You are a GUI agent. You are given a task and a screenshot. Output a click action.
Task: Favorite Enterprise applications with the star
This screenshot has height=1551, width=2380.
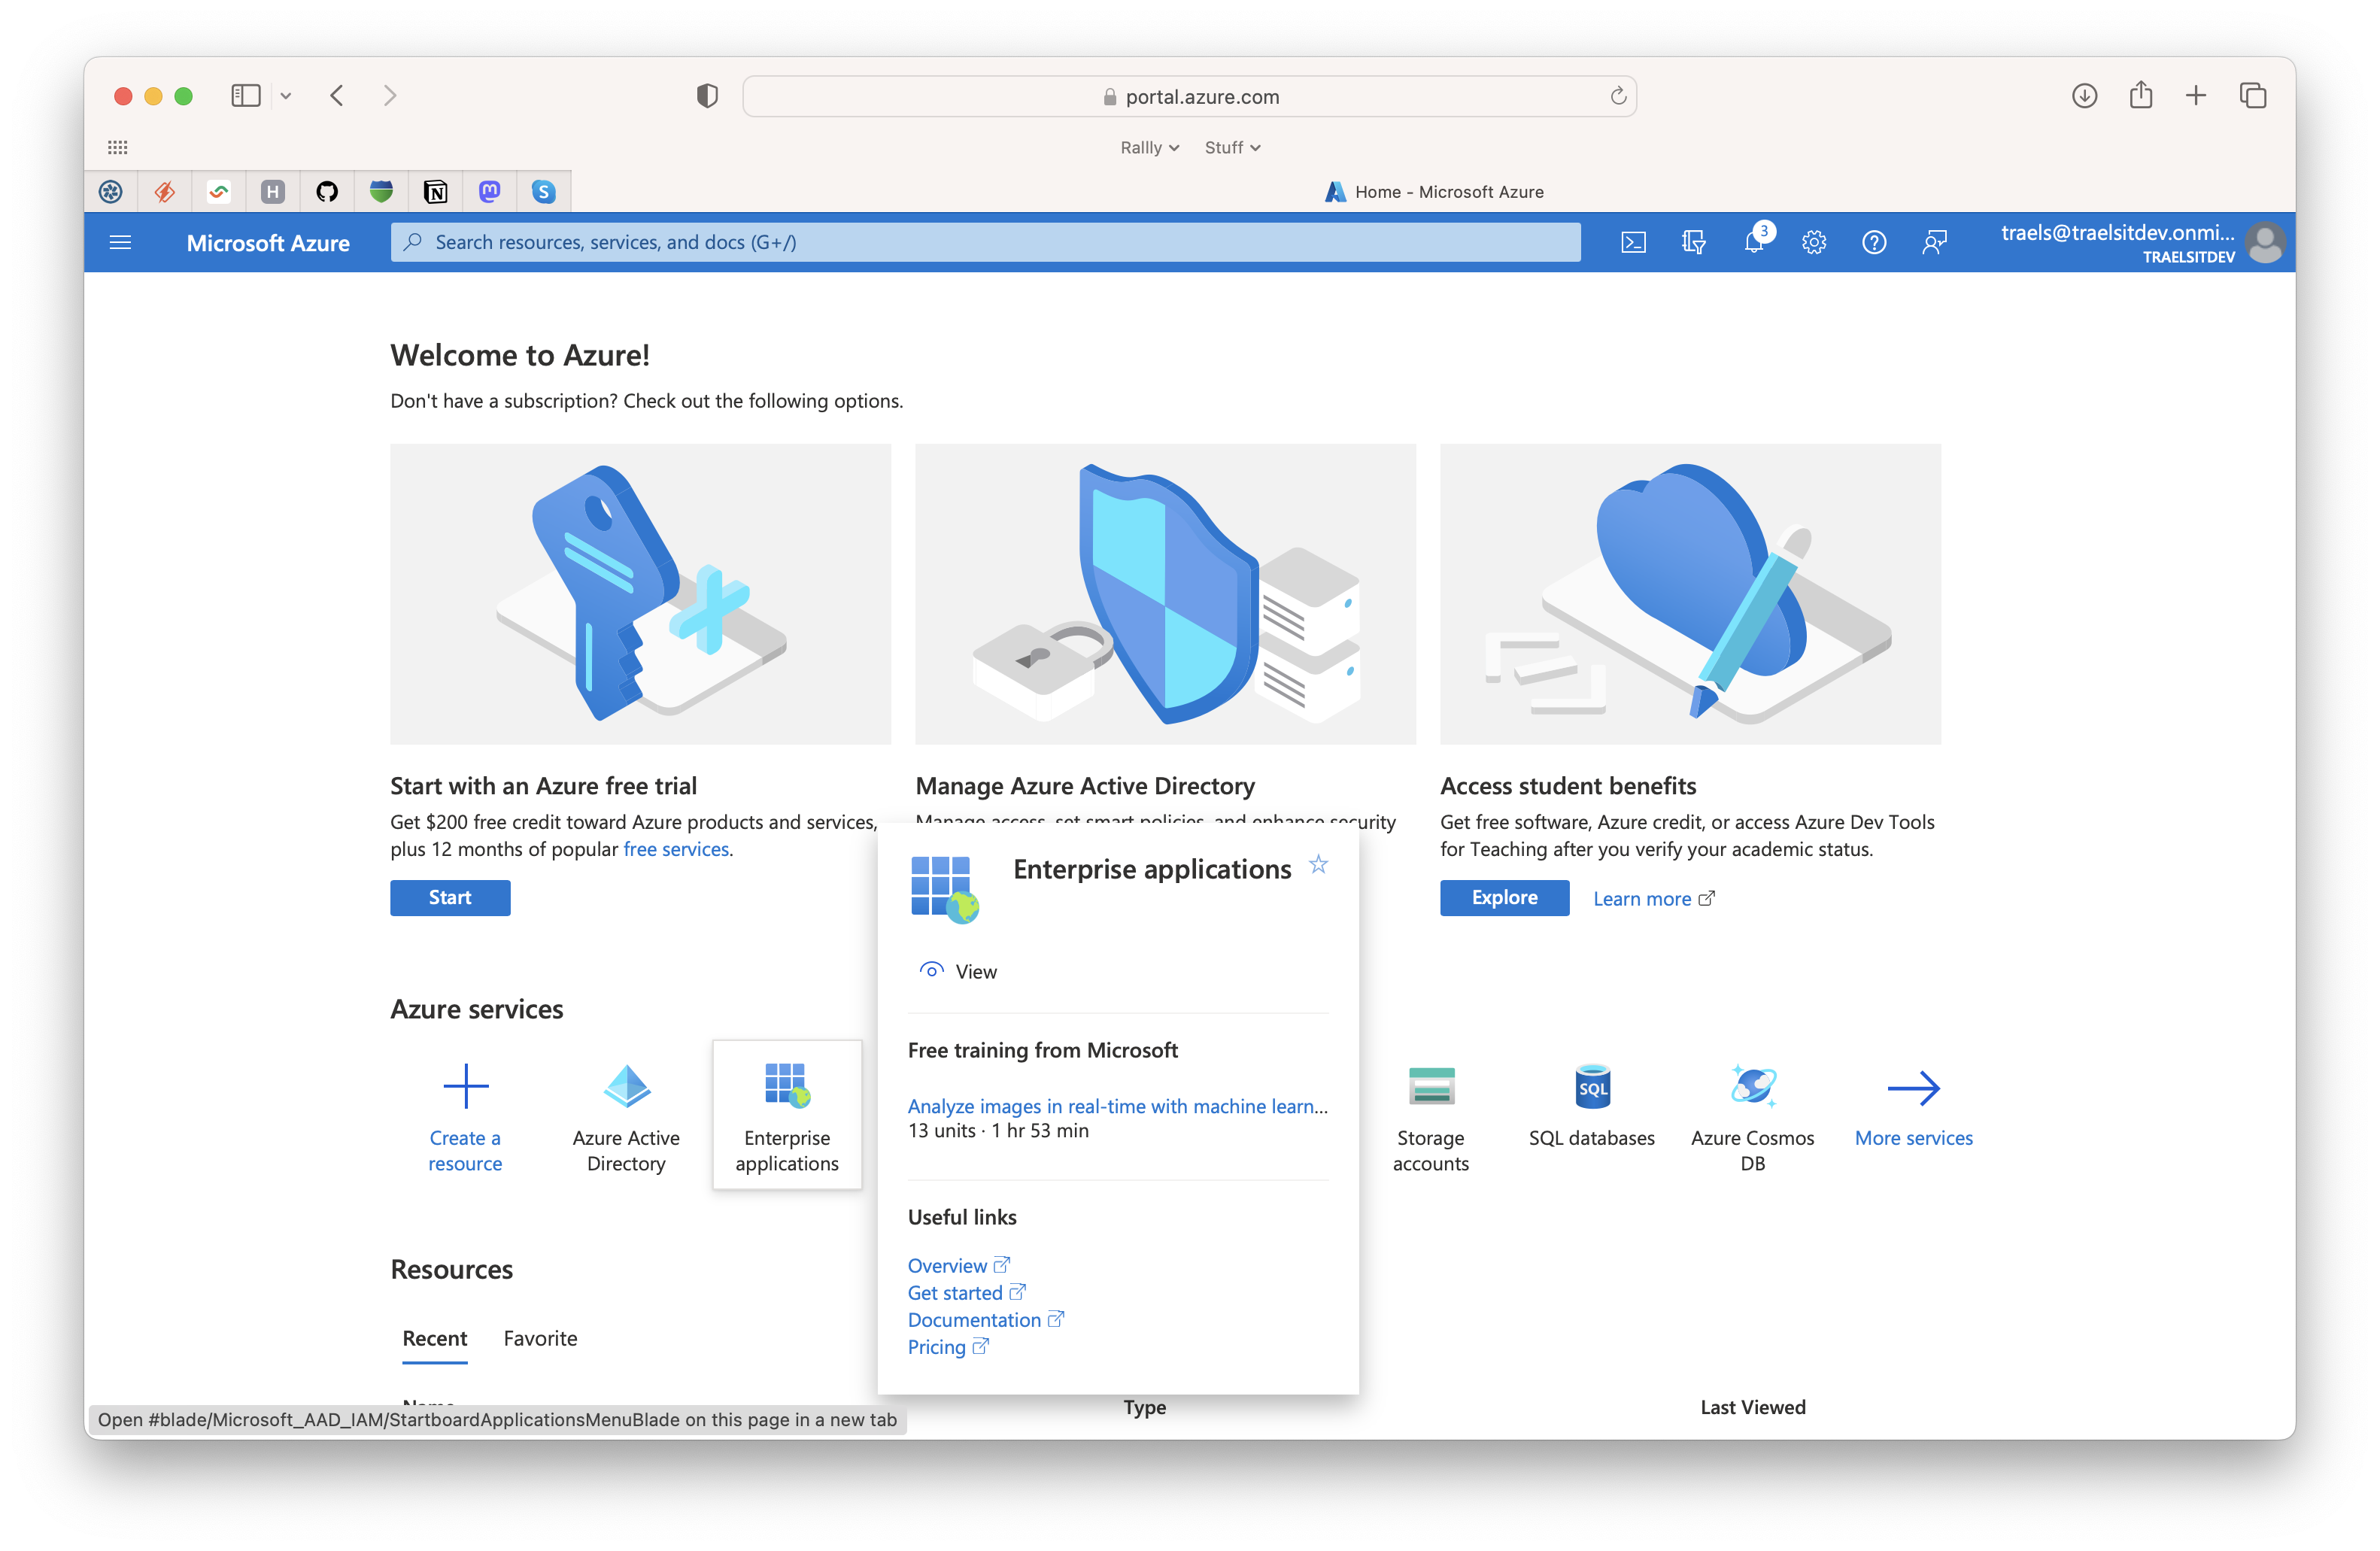click(x=1318, y=864)
